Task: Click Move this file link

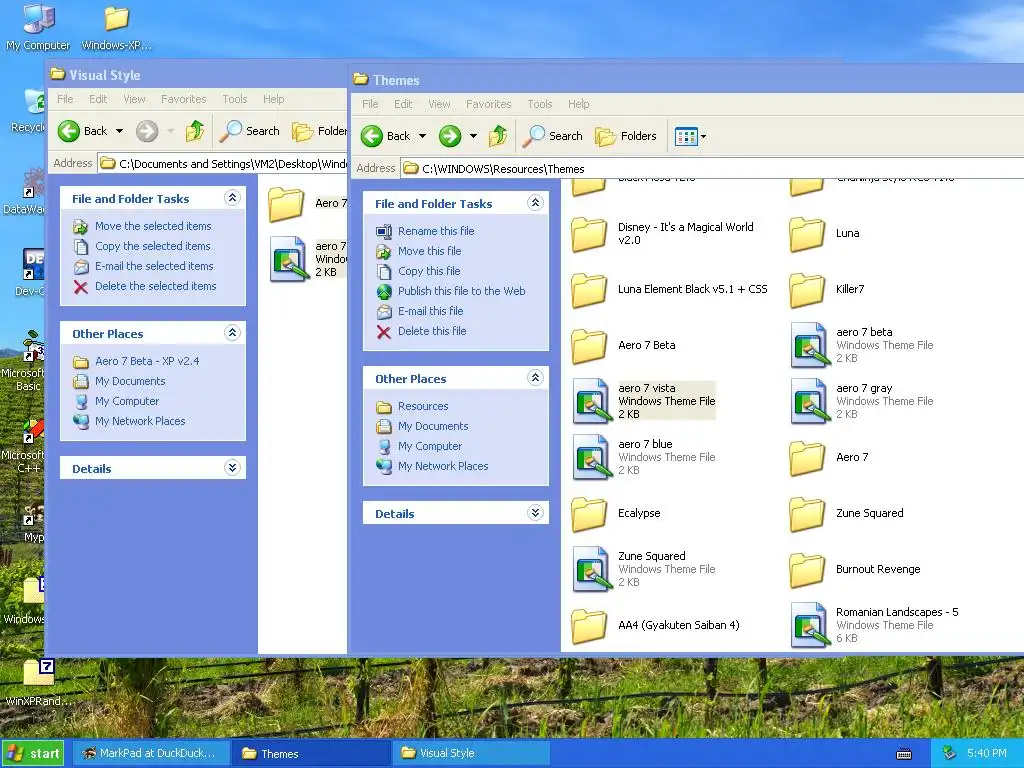Action: pyautogui.click(x=429, y=251)
